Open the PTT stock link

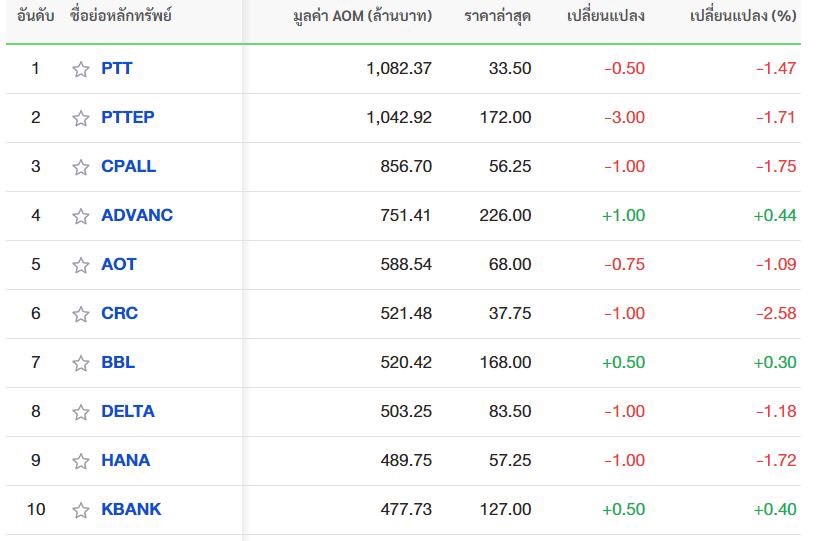click(x=116, y=68)
